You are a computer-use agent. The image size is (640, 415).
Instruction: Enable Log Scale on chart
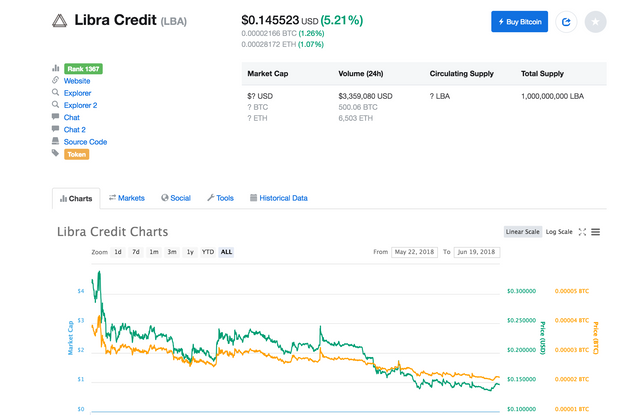tap(559, 232)
